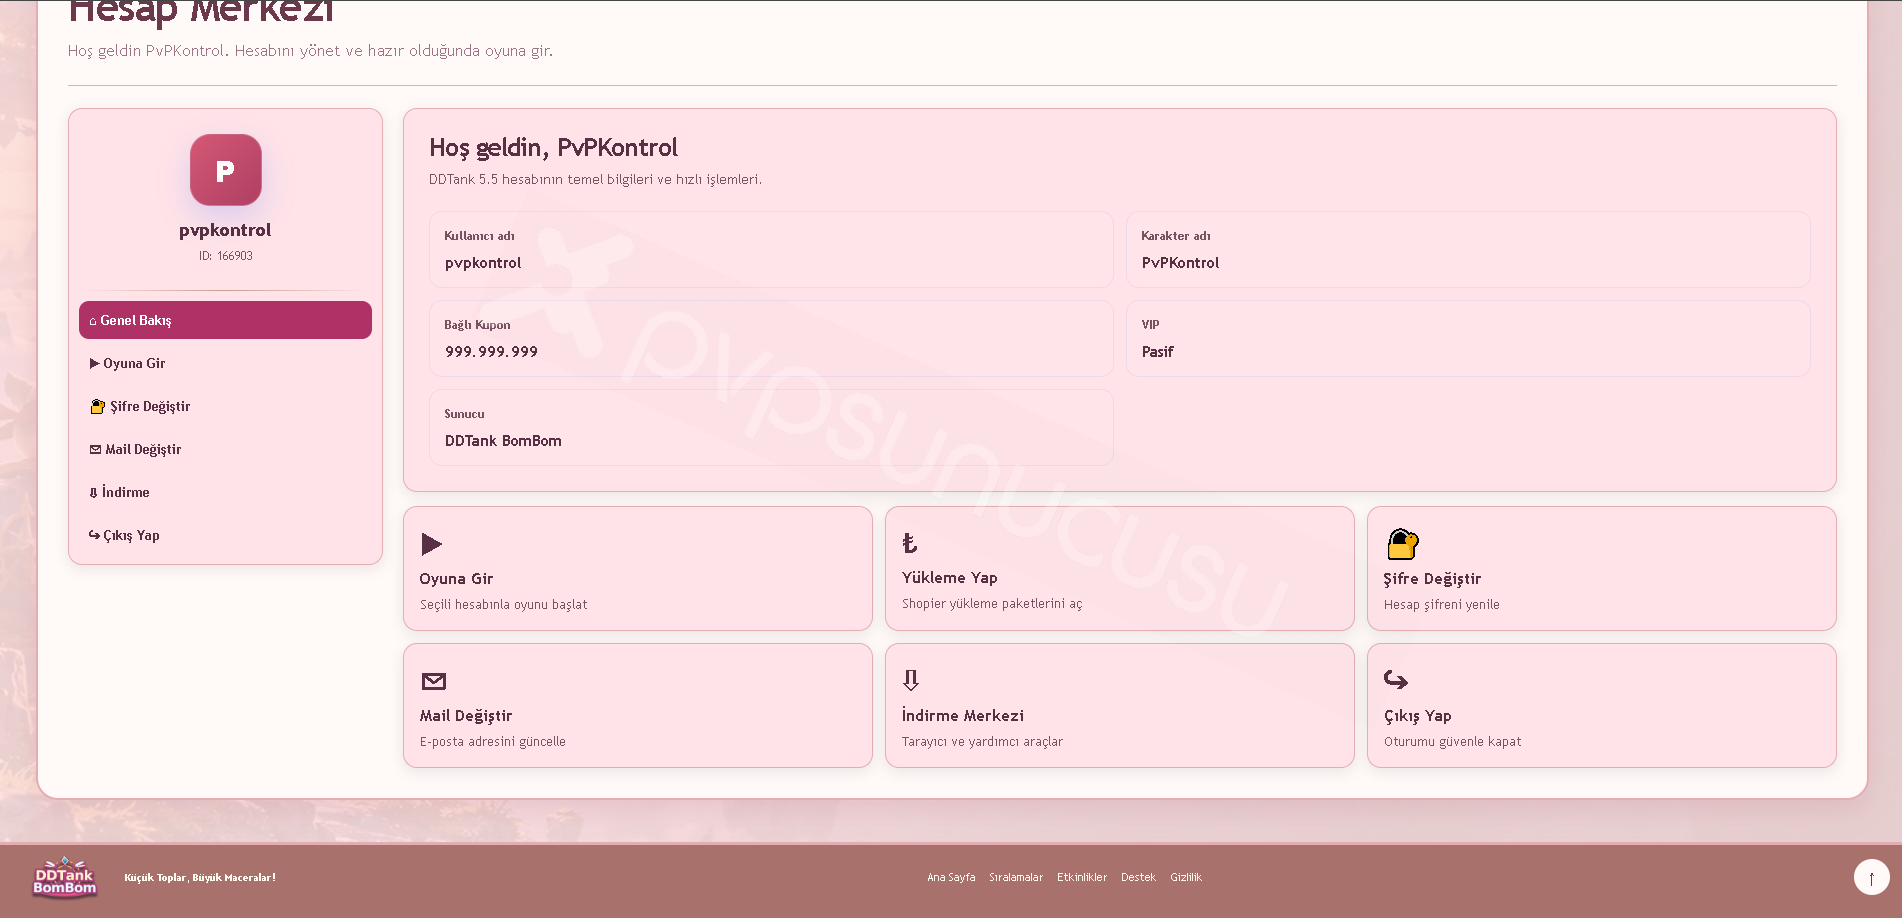
Task: Open Mail Değiştir in the sidebar menu
Action: [x=225, y=449]
